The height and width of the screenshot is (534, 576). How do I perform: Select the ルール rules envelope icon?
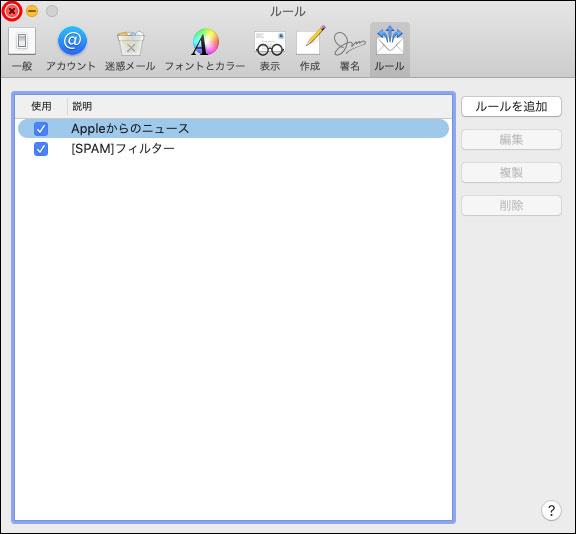(x=389, y=49)
